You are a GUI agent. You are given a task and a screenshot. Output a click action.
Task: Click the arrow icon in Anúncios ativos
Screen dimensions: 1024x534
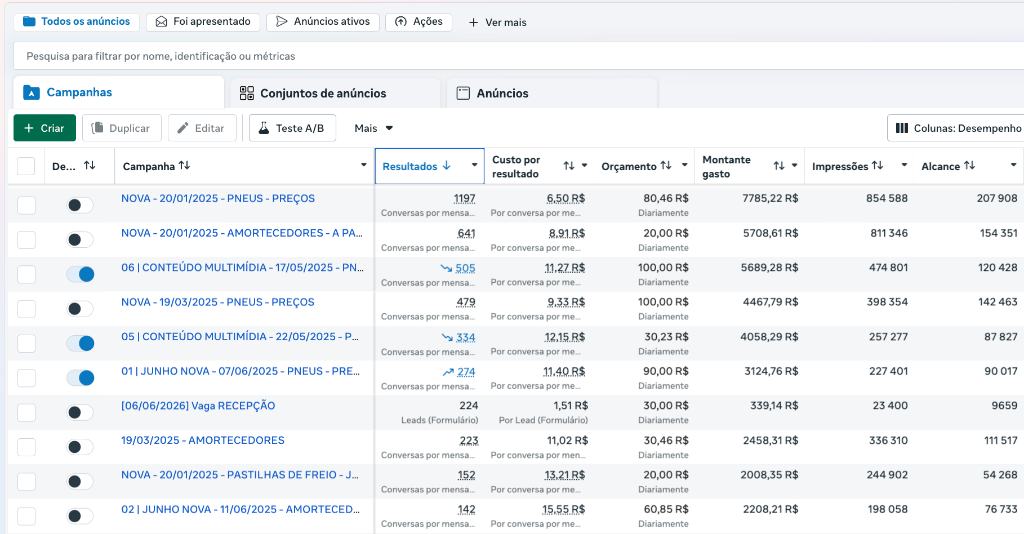[x=281, y=22]
